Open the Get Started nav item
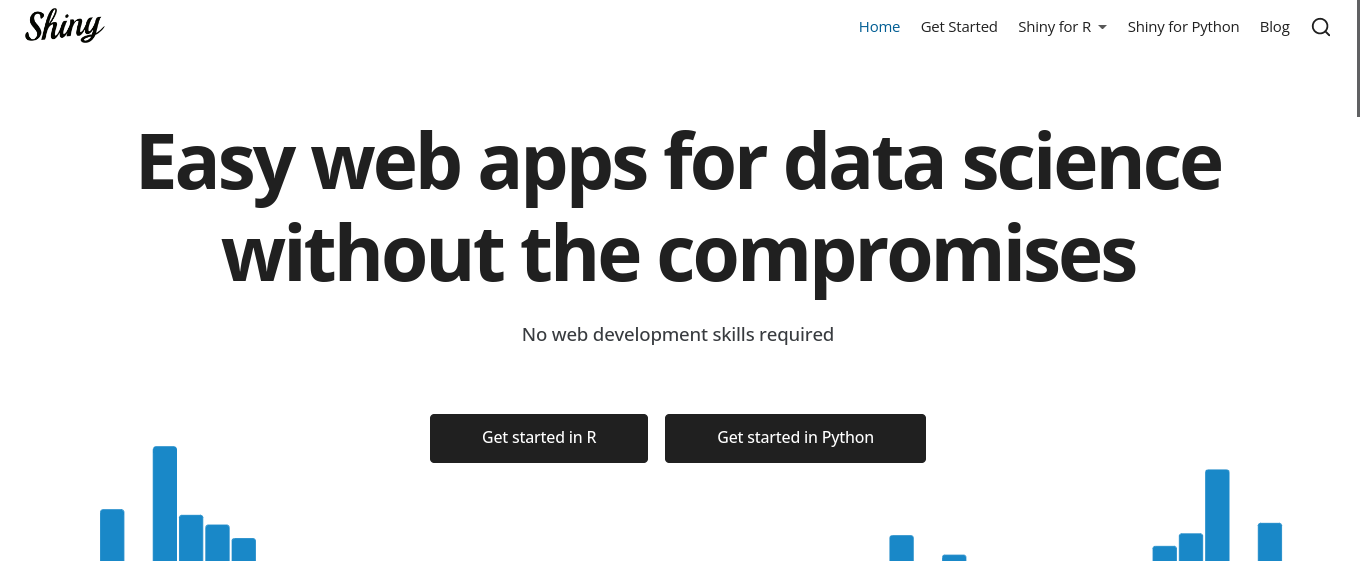The height and width of the screenshot is (561, 1360). pos(959,27)
